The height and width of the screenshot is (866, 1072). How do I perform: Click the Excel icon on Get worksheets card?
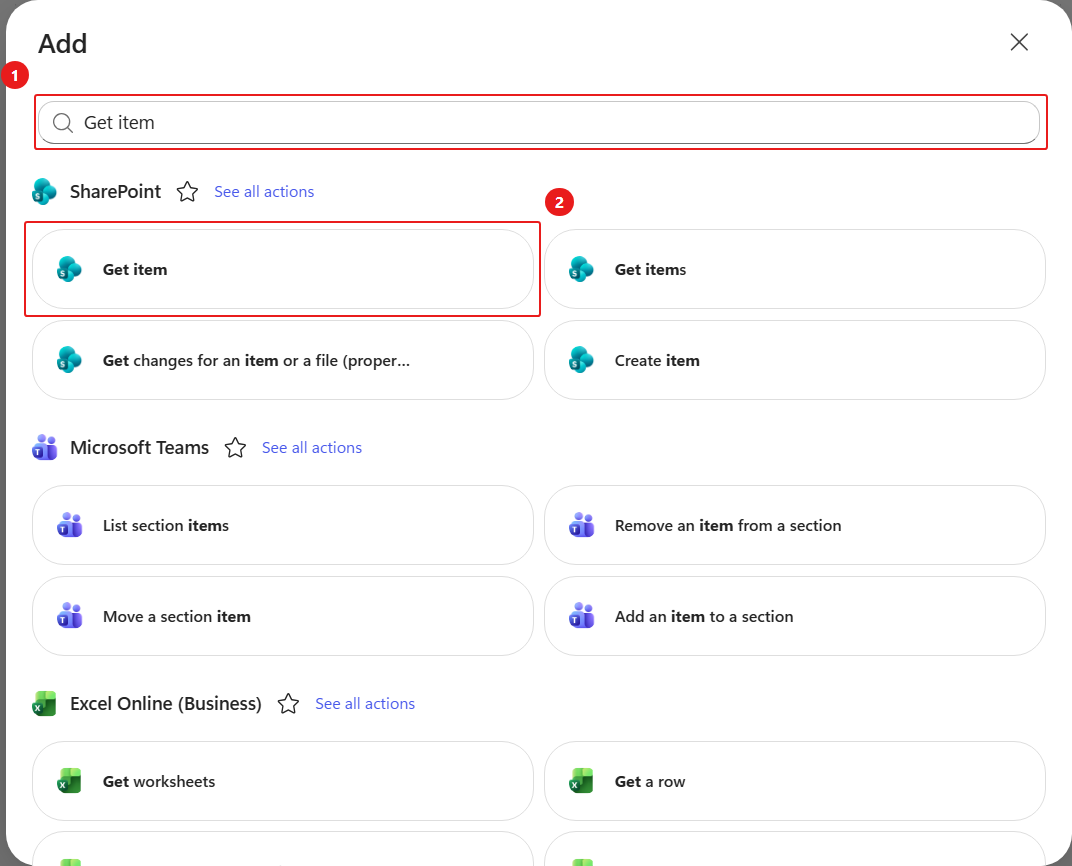tap(69, 781)
